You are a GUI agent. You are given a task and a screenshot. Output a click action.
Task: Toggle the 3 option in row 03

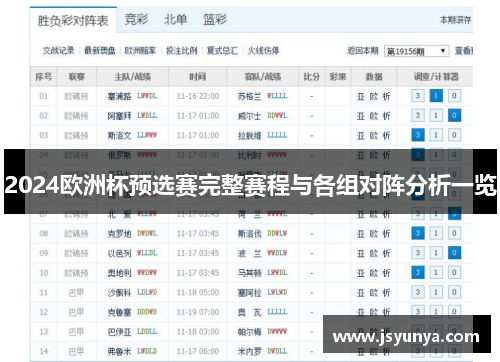[418, 135]
